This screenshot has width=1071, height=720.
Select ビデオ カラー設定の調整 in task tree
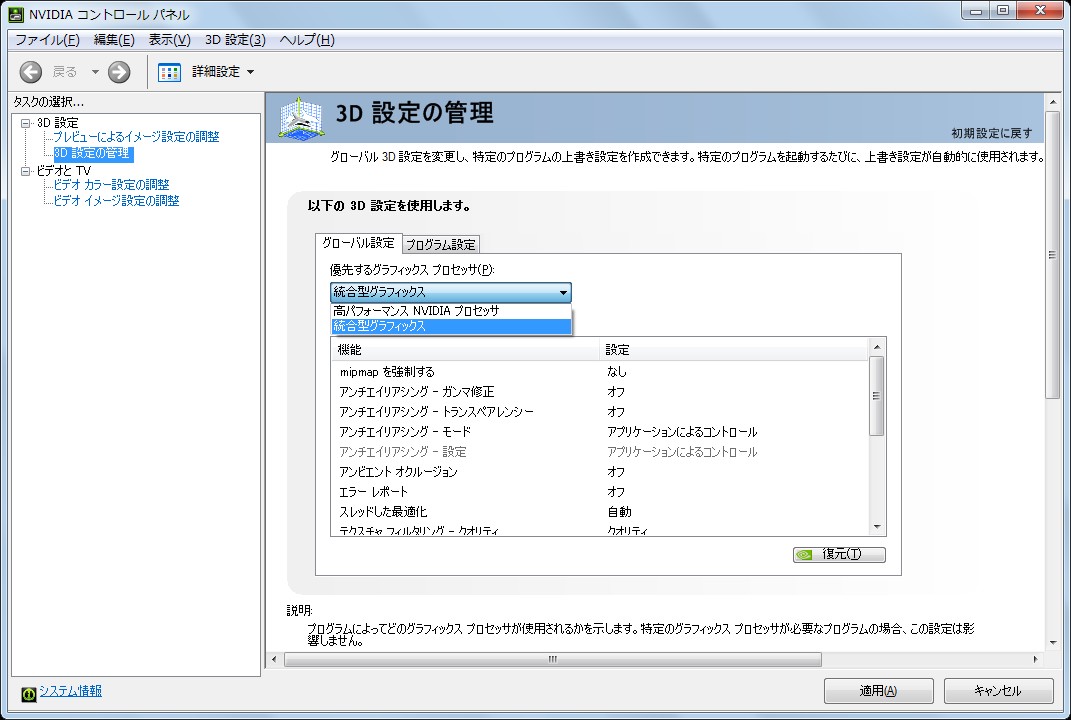111,184
